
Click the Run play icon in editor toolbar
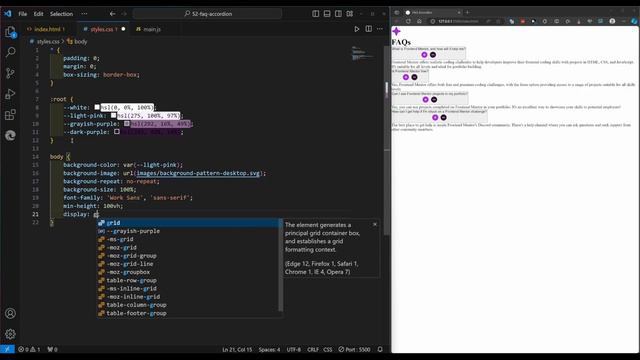(x=357, y=29)
